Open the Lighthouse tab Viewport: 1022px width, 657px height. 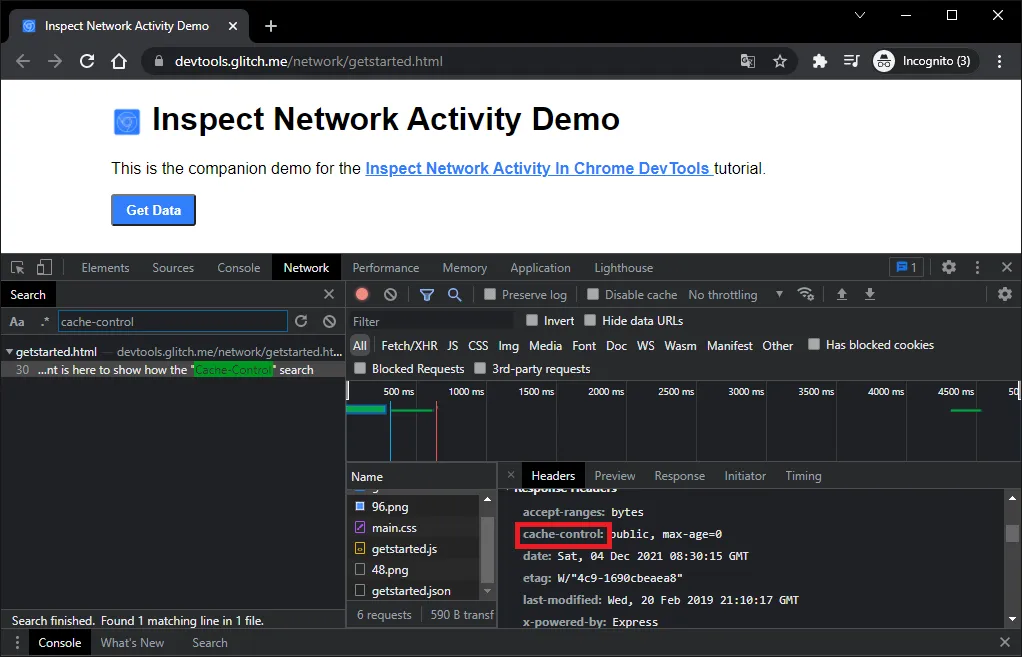(624, 268)
